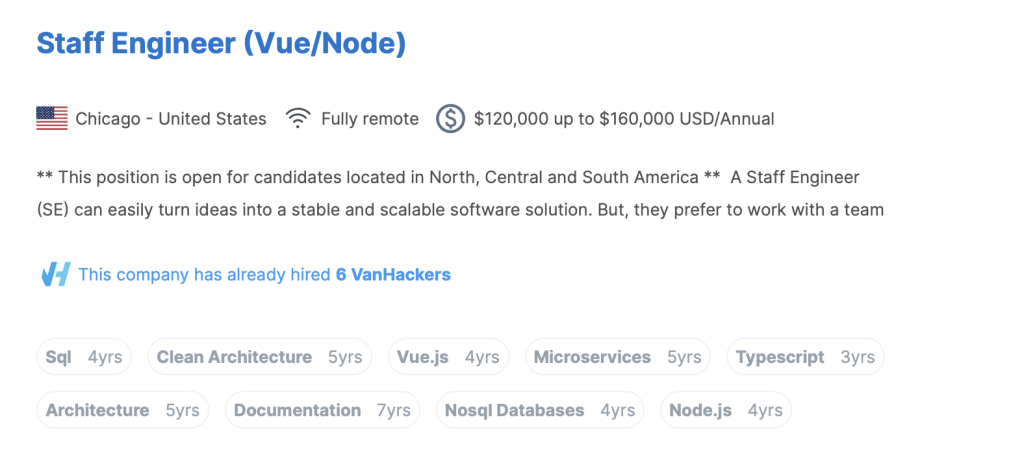Image resolution: width=1024 pixels, height=461 pixels.
Task: Click the Chicago - United States location text
Action: [171, 119]
